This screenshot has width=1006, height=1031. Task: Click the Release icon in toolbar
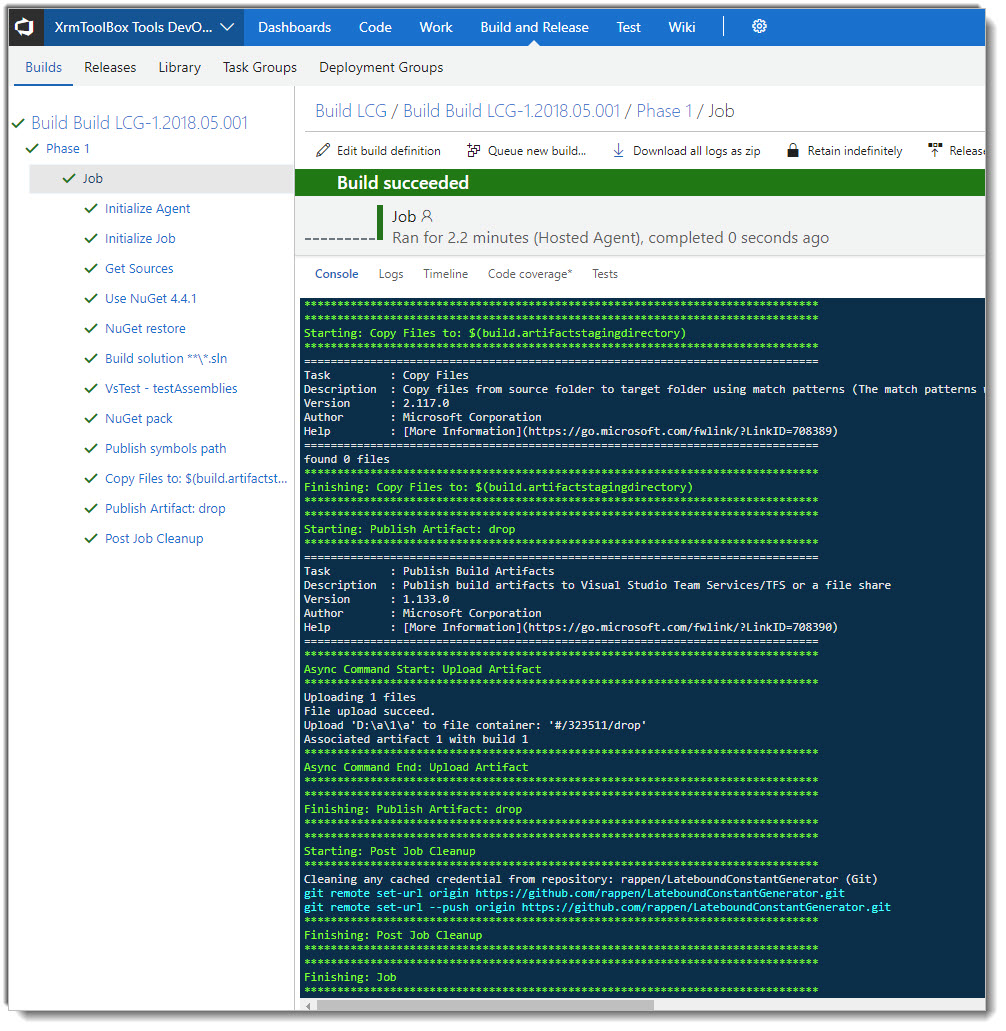(935, 151)
